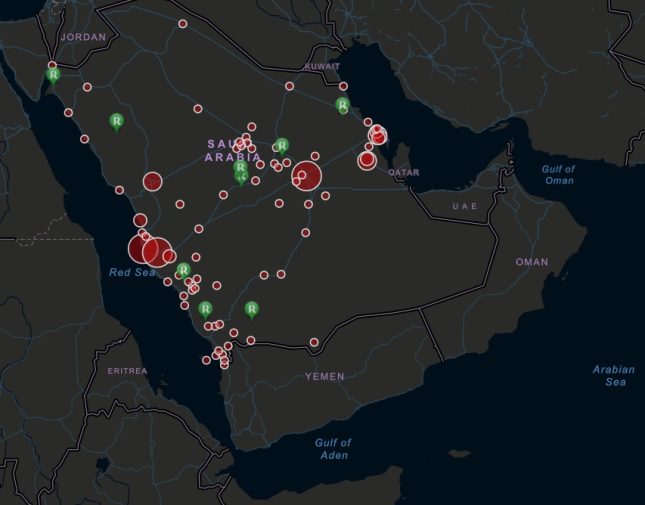
Task: Select the Arabian Sea label
Action: point(613,376)
